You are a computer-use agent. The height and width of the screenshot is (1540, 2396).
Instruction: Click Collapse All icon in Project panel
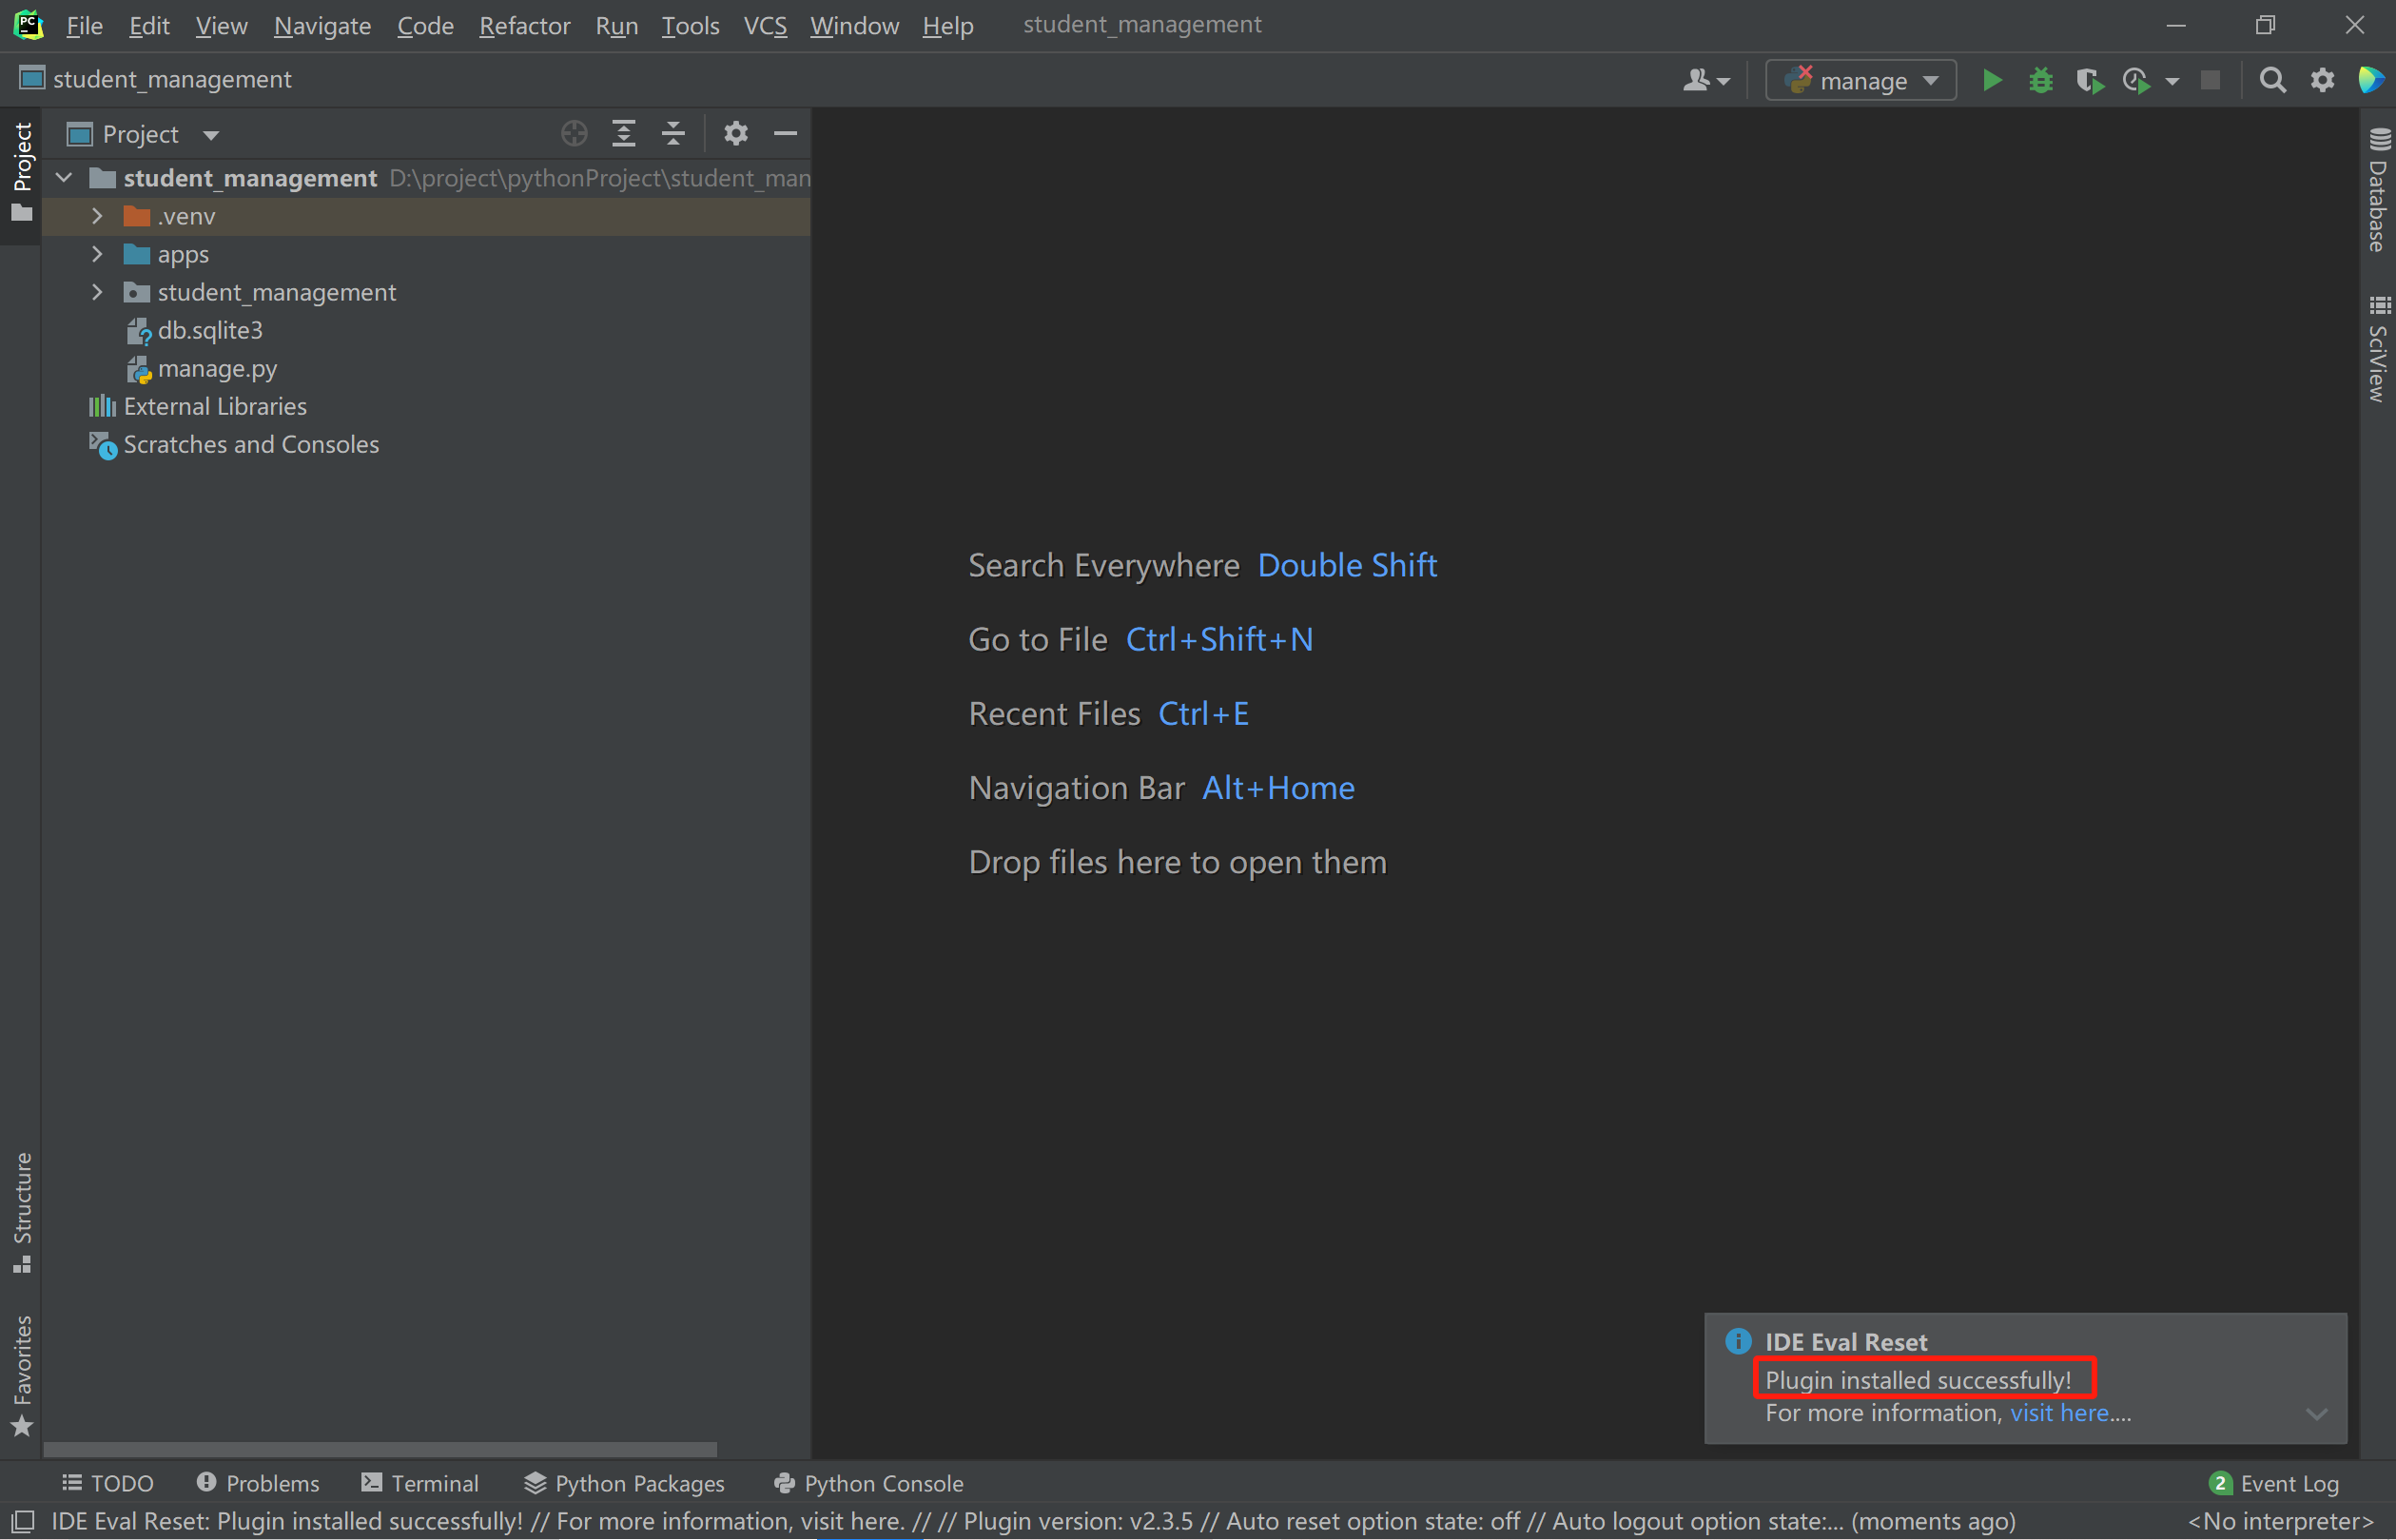[673, 133]
